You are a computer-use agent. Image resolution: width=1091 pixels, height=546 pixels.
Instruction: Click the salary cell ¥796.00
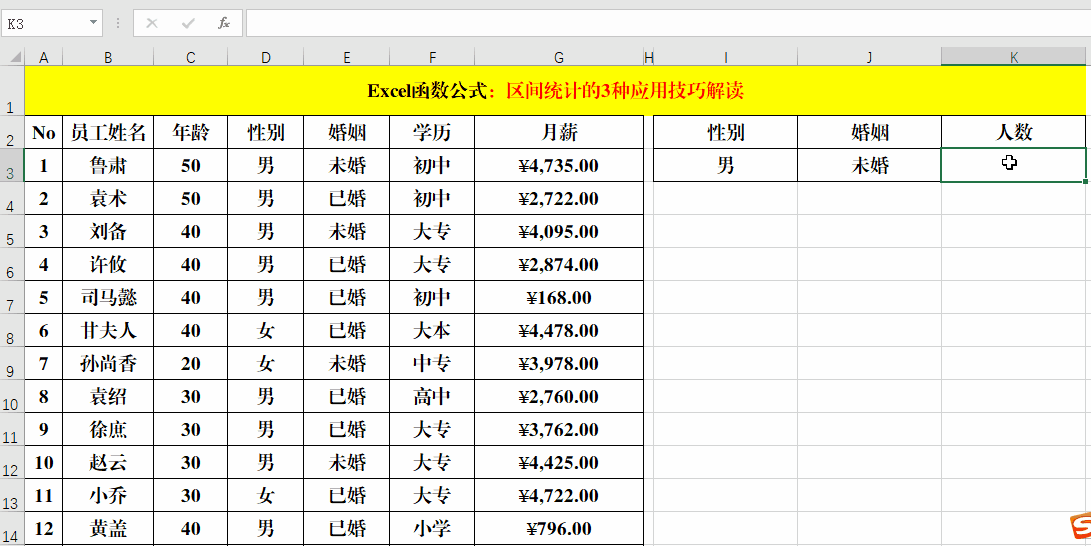559,529
